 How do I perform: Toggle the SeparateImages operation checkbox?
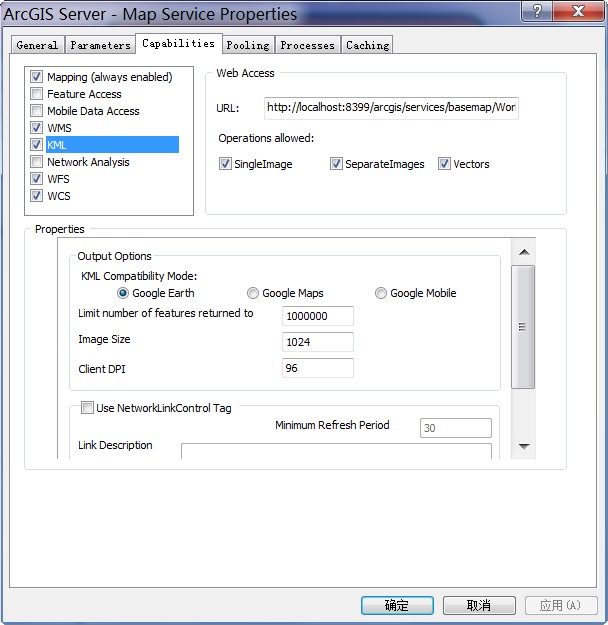click(337, 164)
